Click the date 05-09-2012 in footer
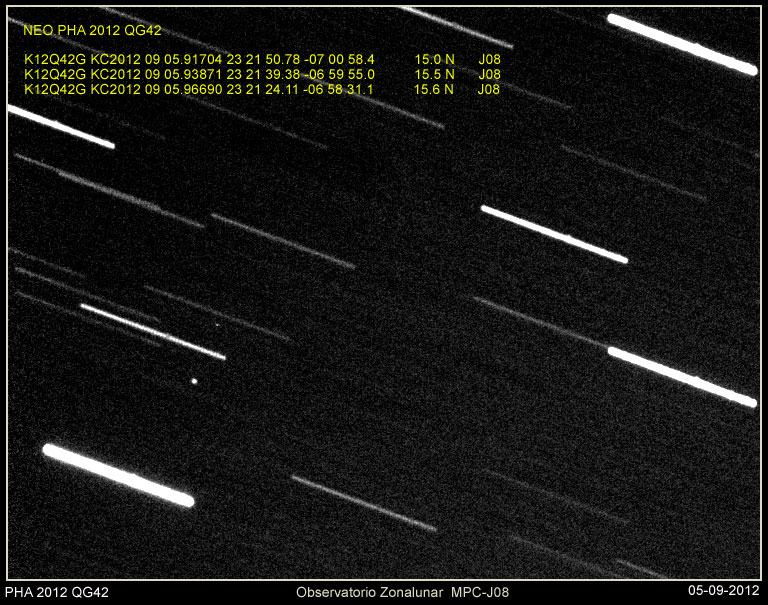 click(x=724, y=593)
